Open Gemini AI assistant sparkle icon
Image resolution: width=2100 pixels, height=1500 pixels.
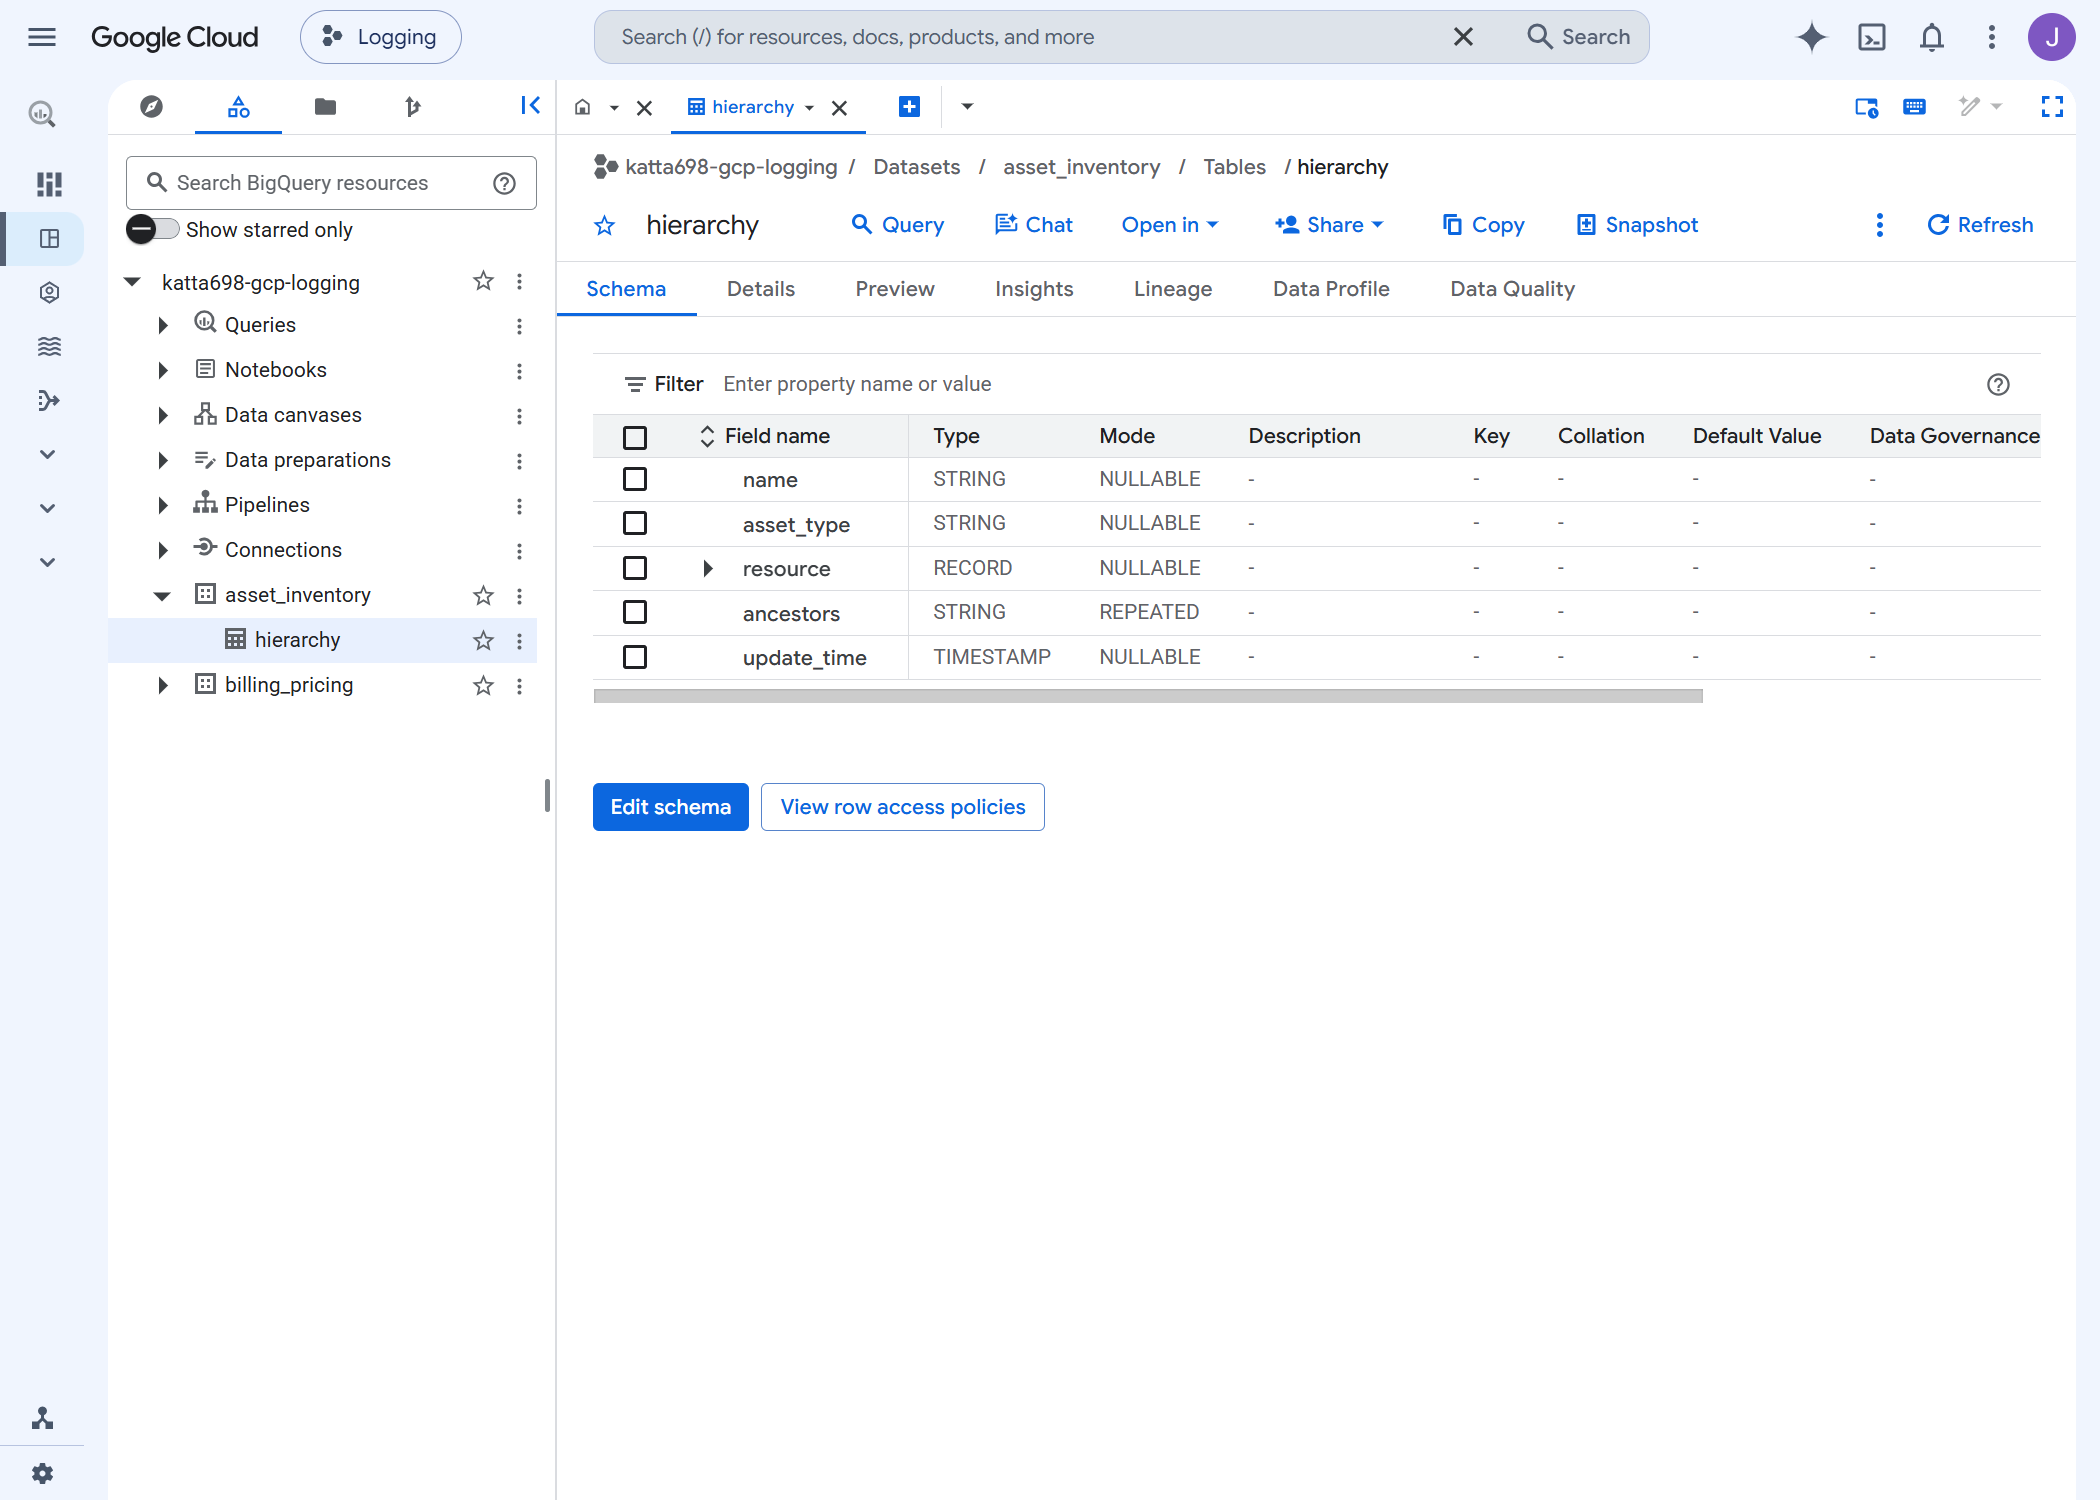coord(1811,37)
